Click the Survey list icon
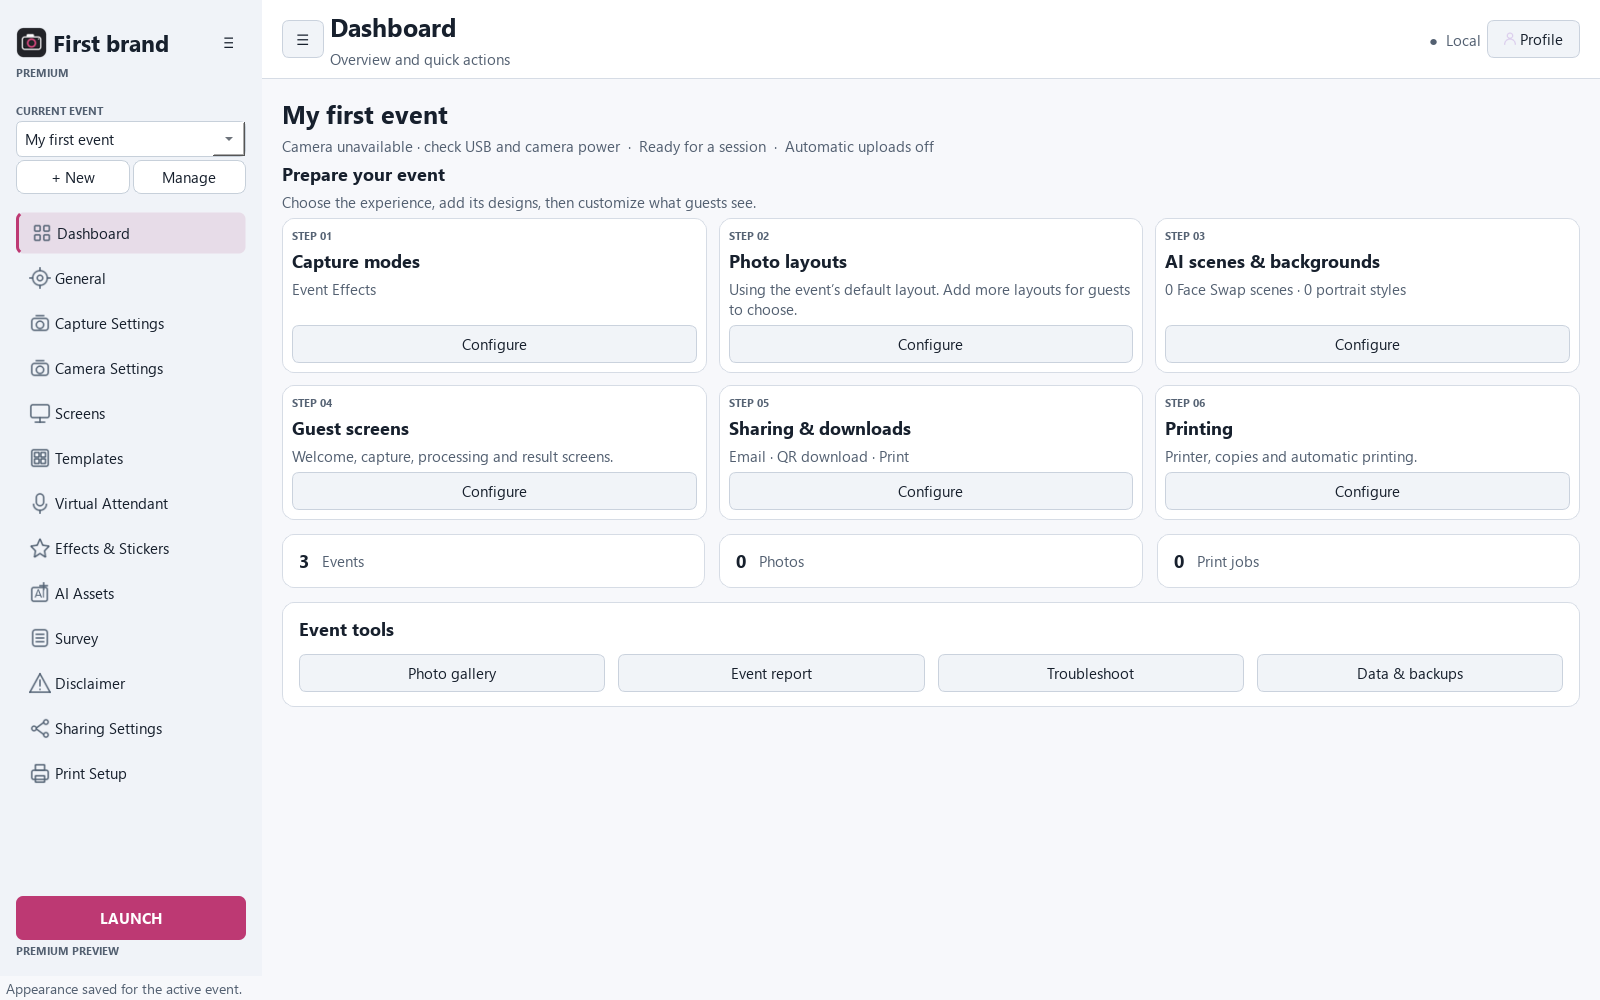This screenshot has width=1600, height=1000. 40,638
